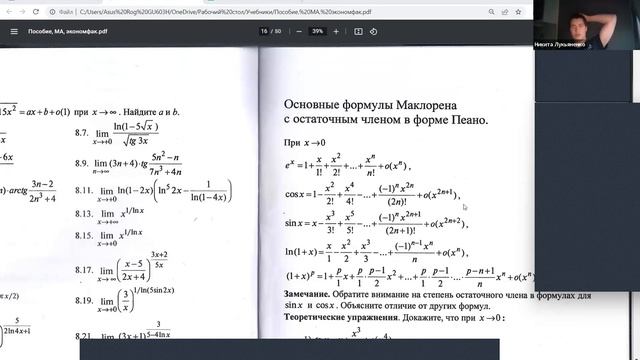Click the e^x Maclaurin formula

348,164
